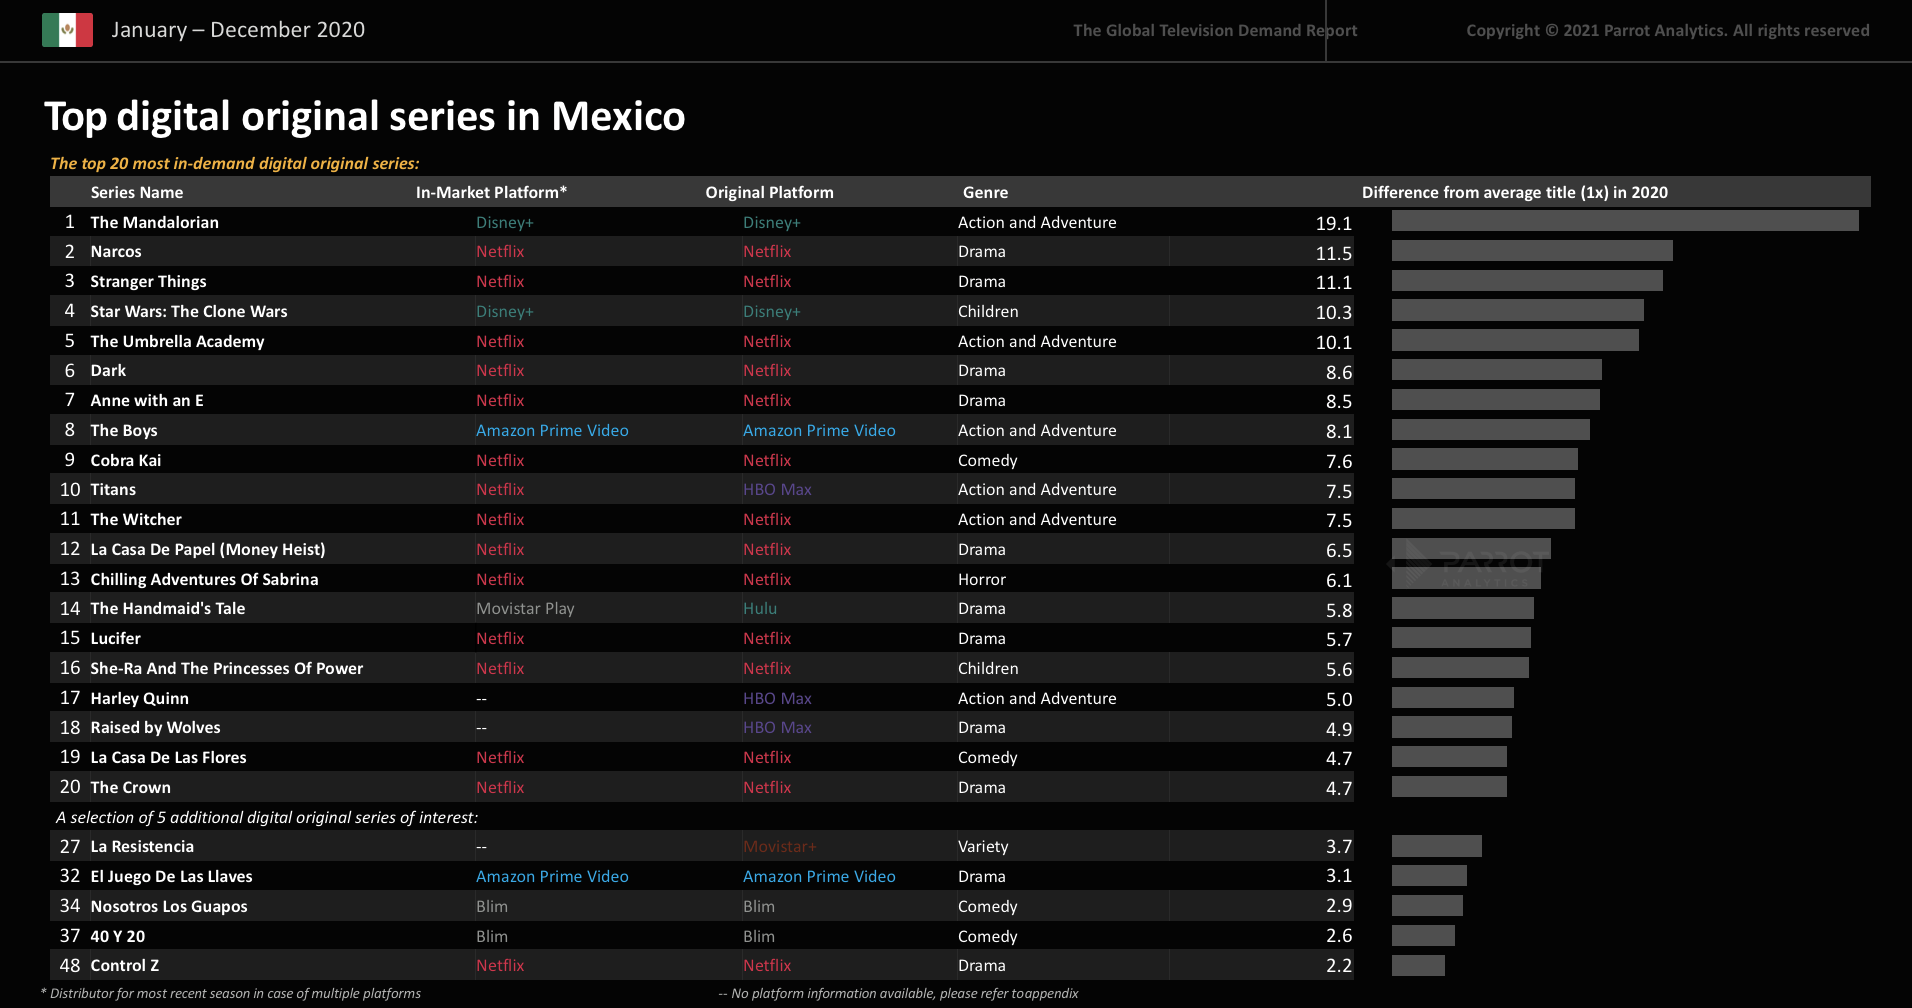This screenshot has width=1912, height=1008.
Task: Select the 'Narcos' row title
Action: coord(116,252)
